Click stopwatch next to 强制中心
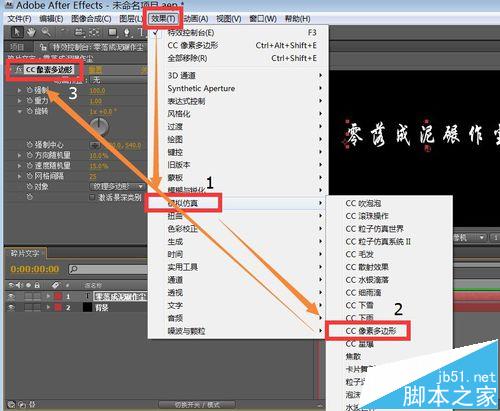The image size is (500, 411). [30, 145]
